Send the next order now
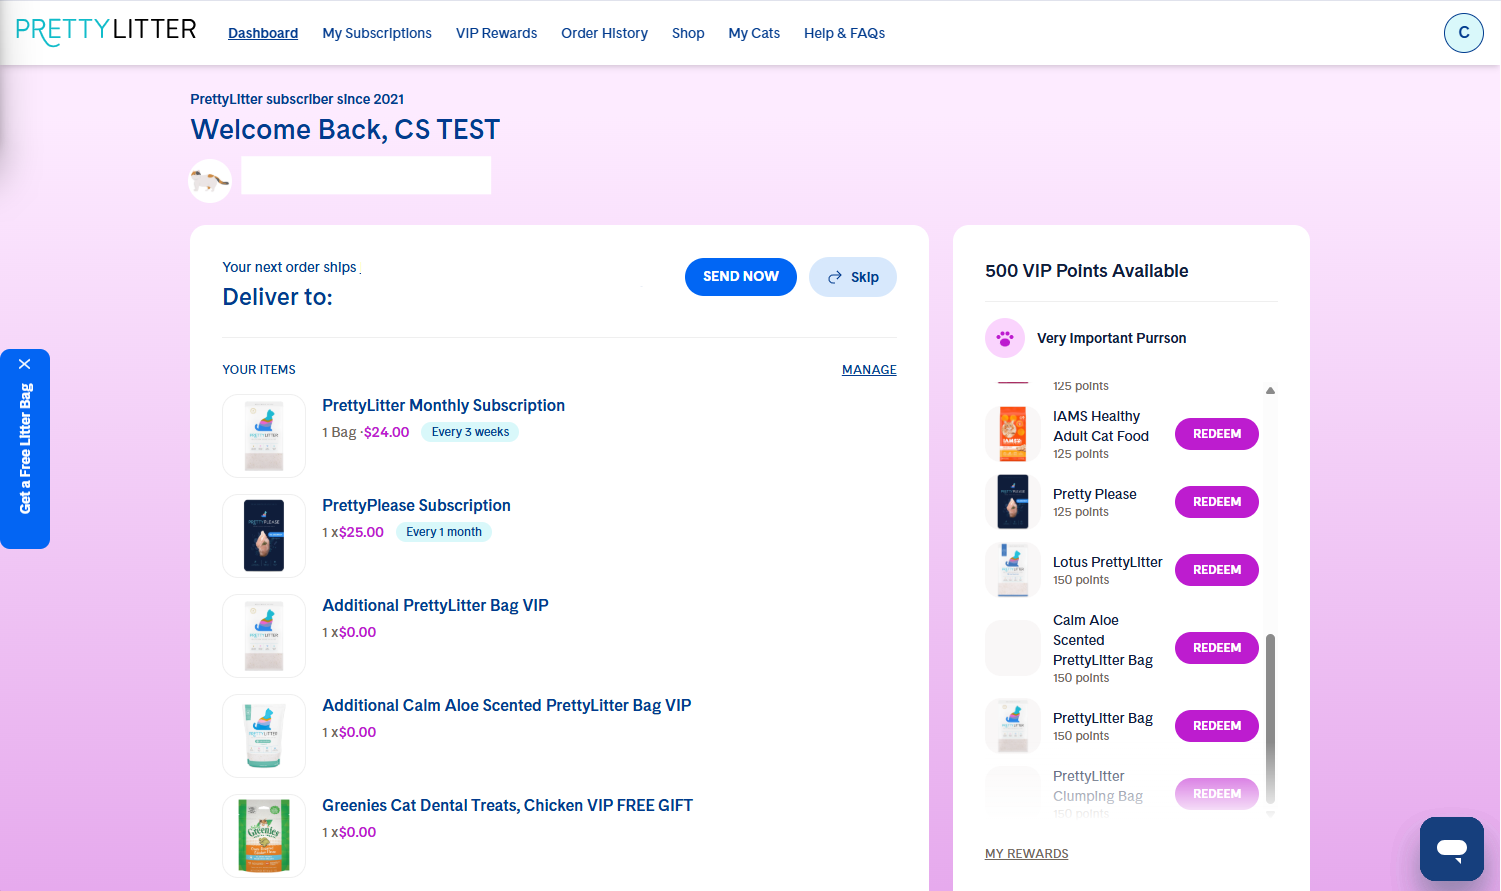 (x=741, y=277)
